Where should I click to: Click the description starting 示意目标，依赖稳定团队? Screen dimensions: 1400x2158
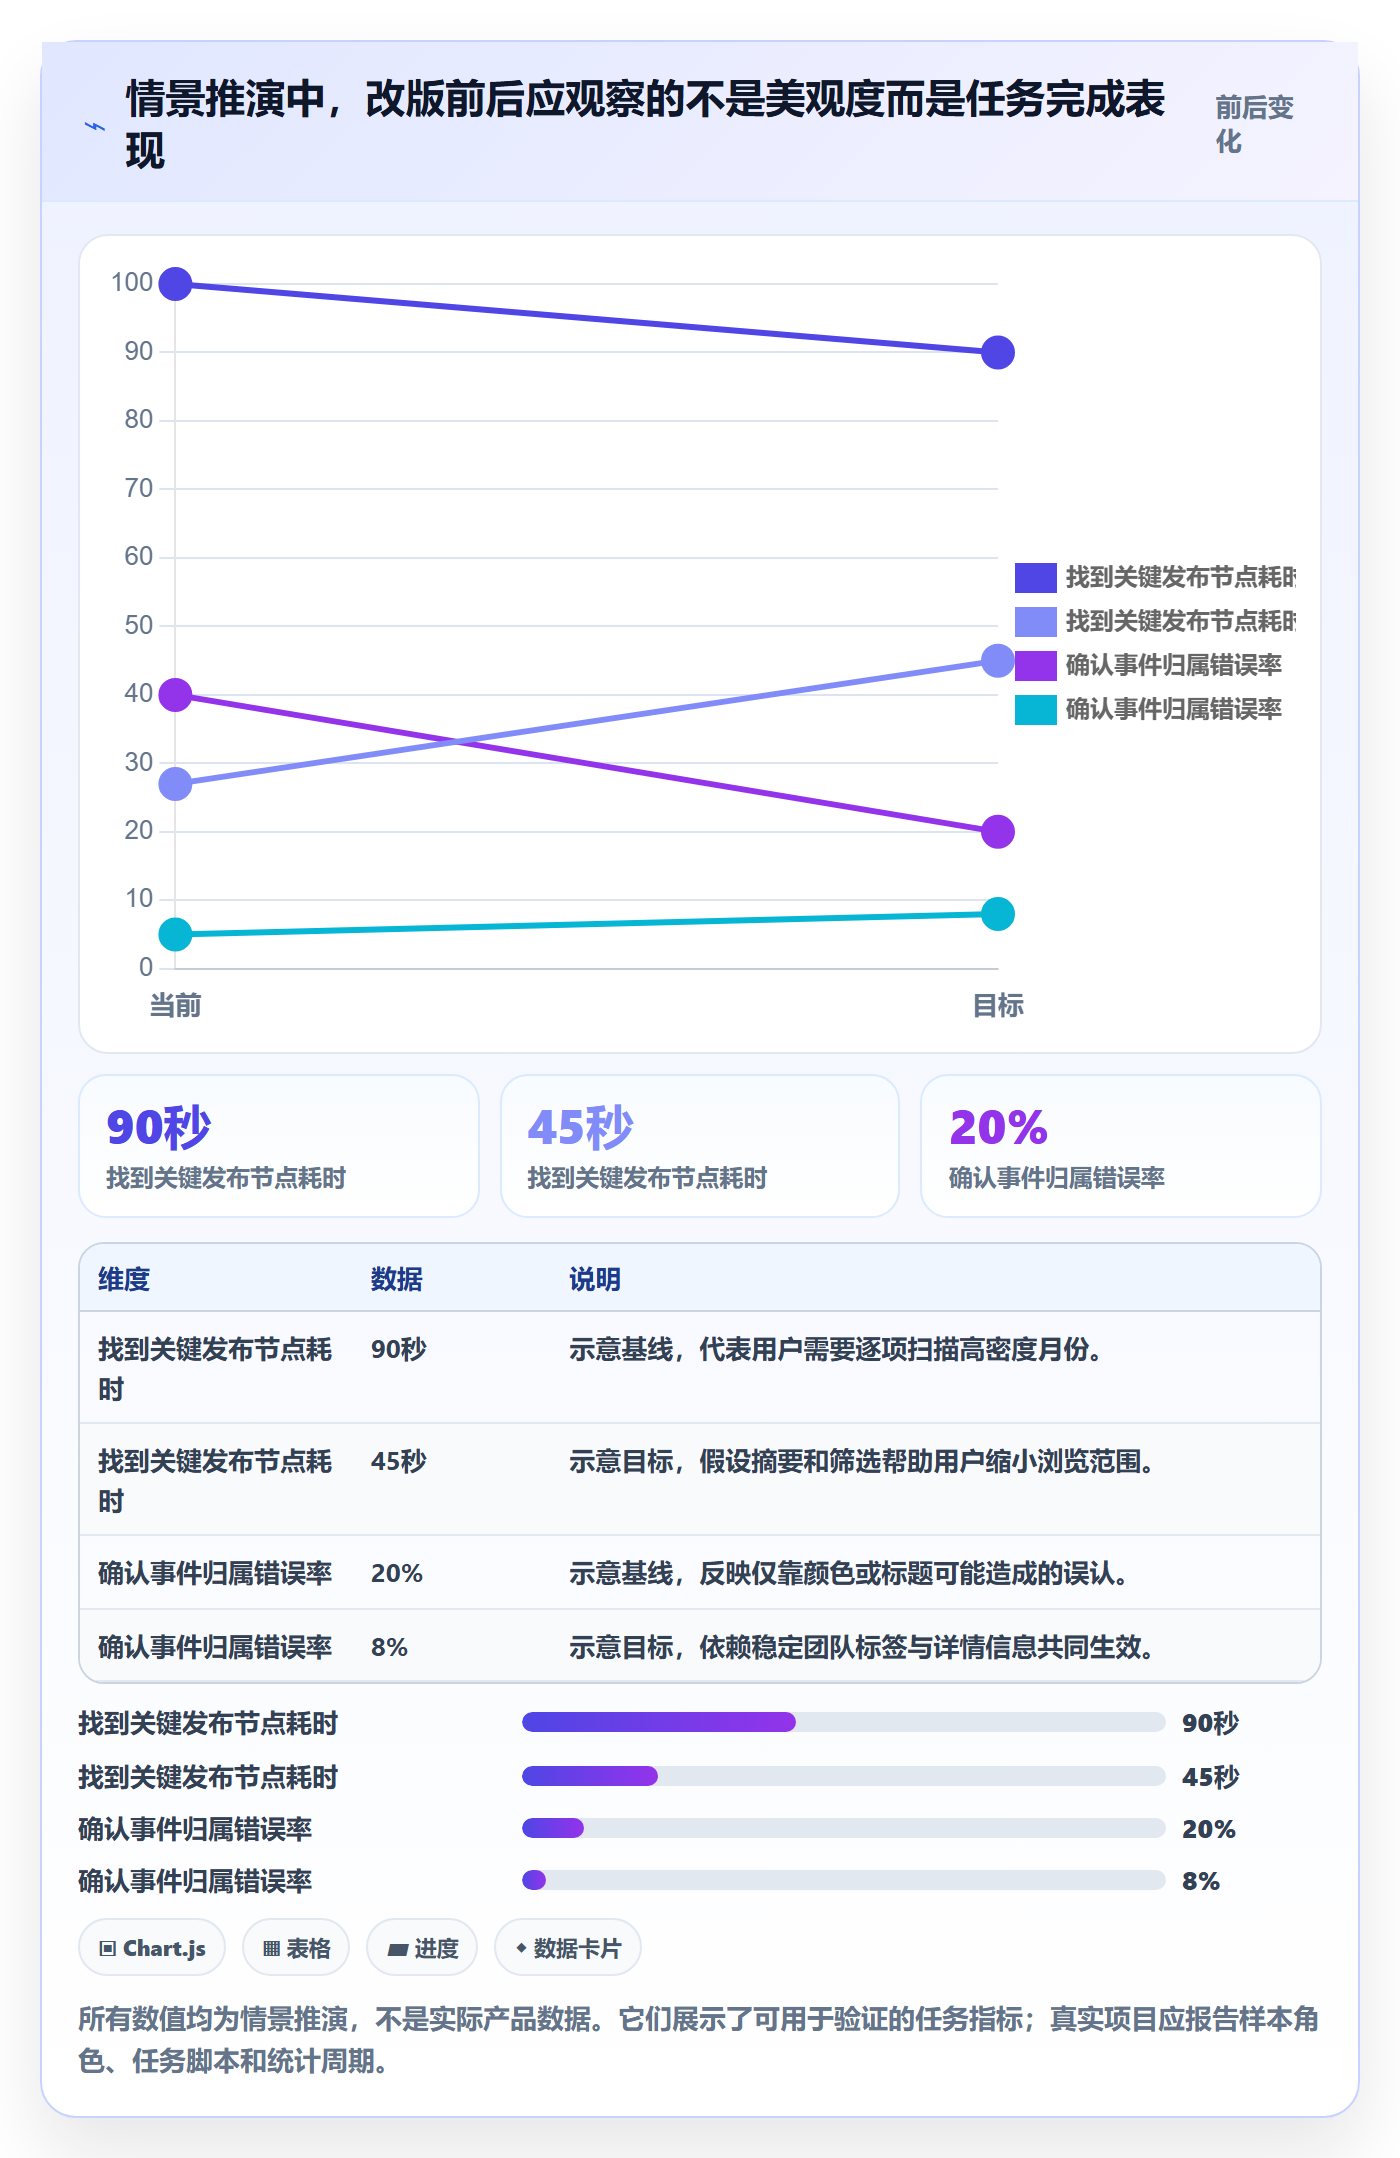click(x=863, y=1647)
